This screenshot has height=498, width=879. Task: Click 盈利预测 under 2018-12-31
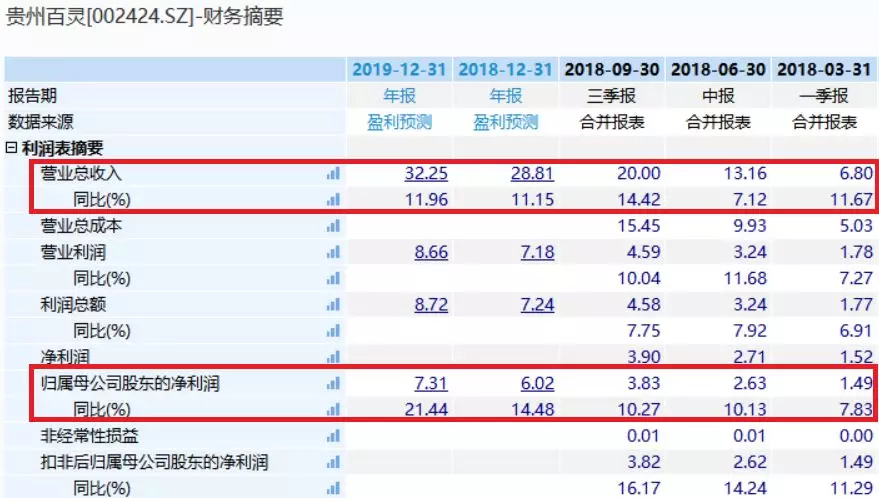click(506, 122)
